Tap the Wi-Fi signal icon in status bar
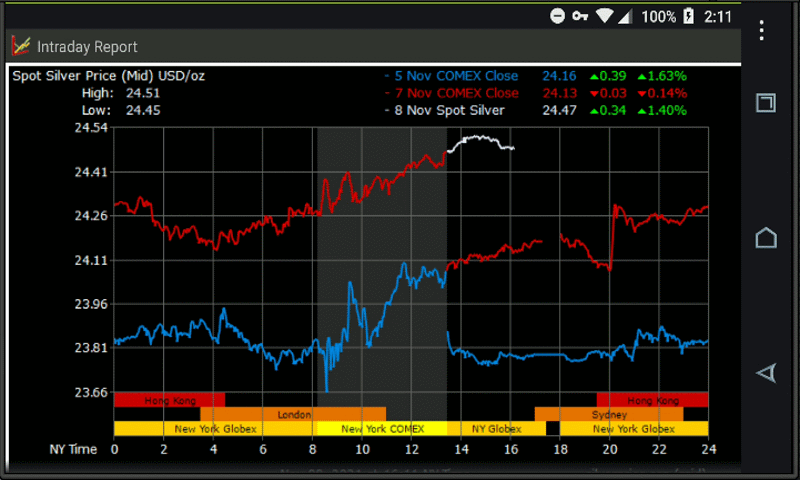This screenshot has width=800, height=480. tap(604, 16)
